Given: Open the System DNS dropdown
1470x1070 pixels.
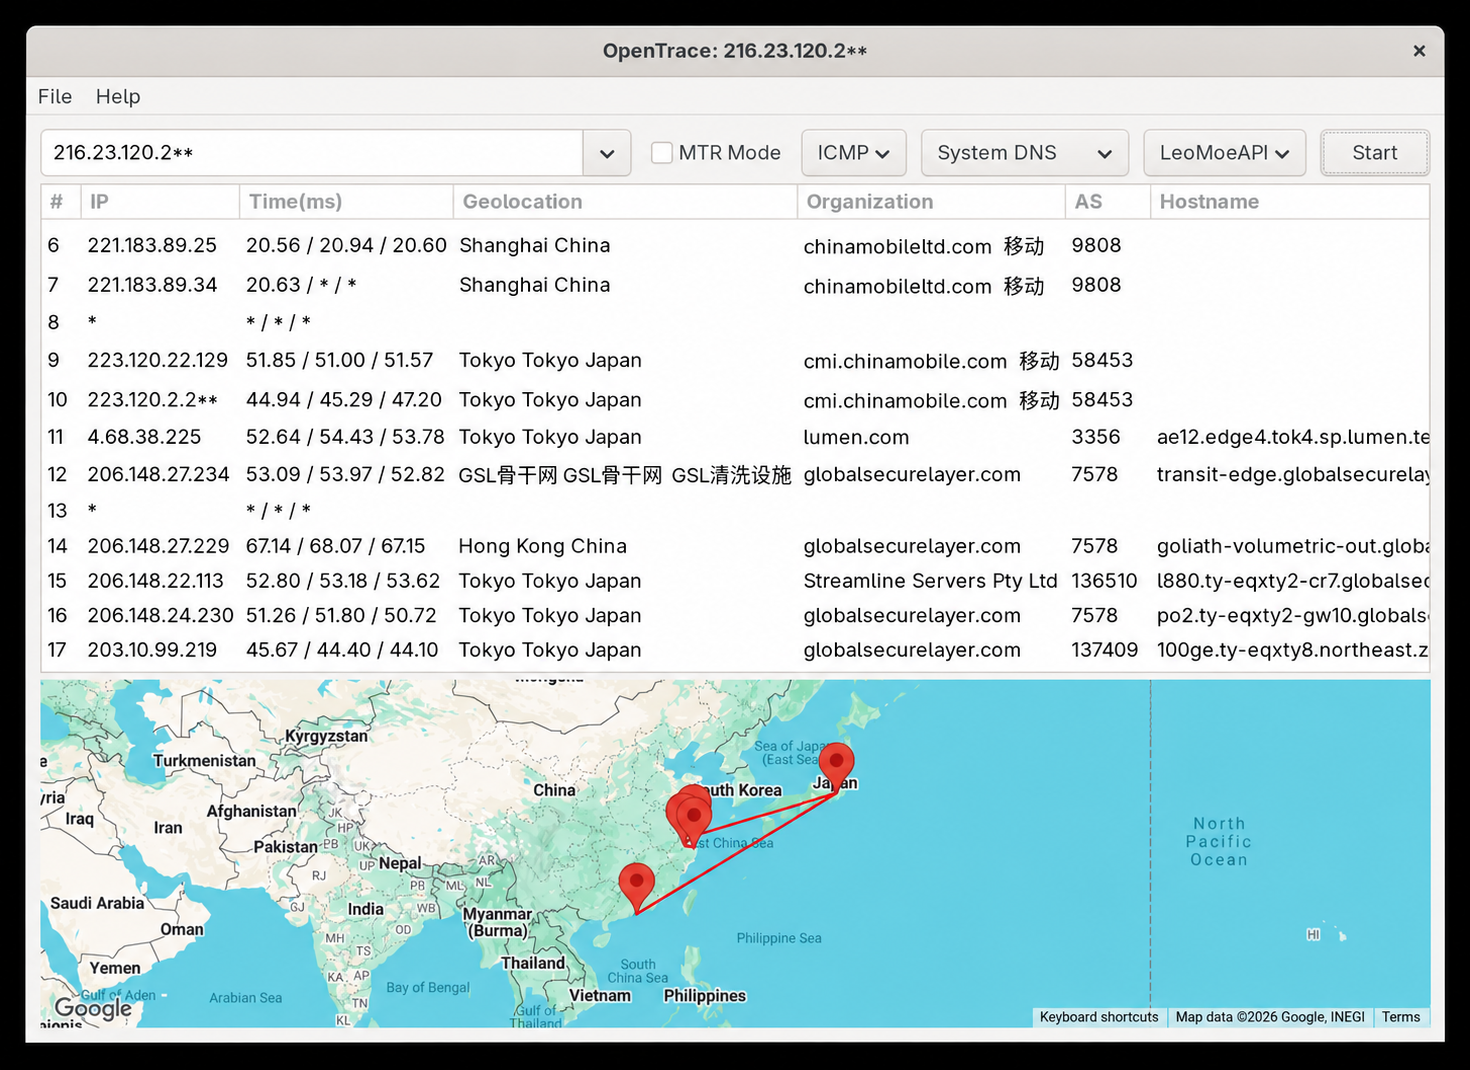Looking at the screenshot, I should (1025, 153).
